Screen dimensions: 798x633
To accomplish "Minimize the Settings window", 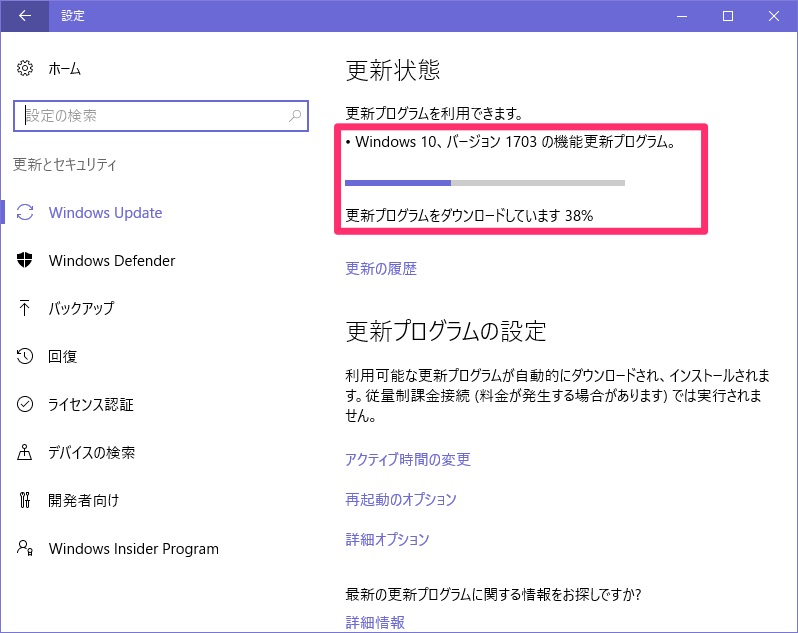I will point(682,16).
